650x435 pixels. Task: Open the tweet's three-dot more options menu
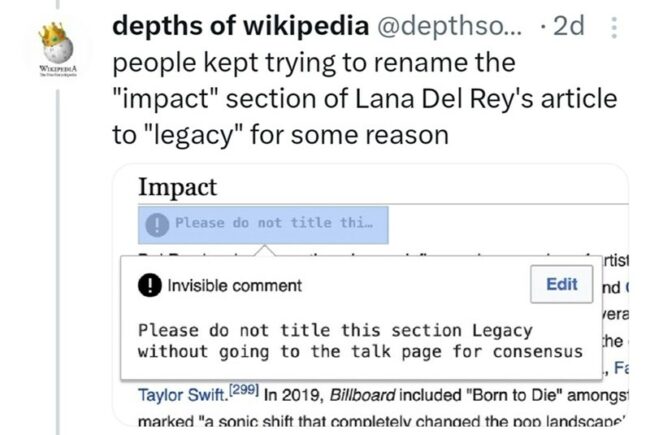click(x=614, y=29)
